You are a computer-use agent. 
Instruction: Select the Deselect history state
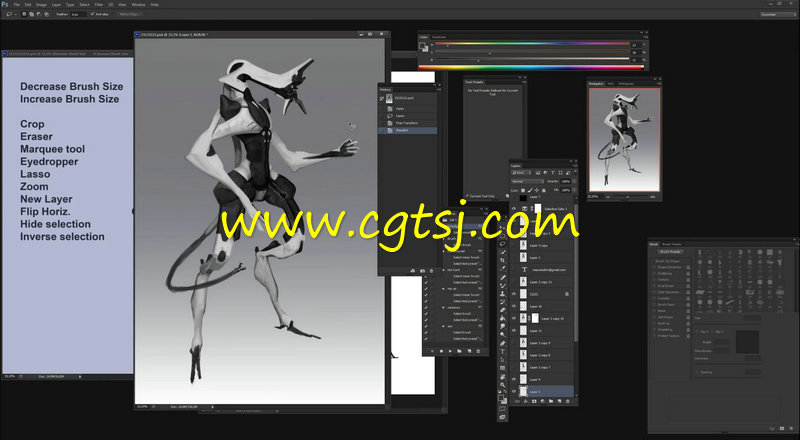408,130
